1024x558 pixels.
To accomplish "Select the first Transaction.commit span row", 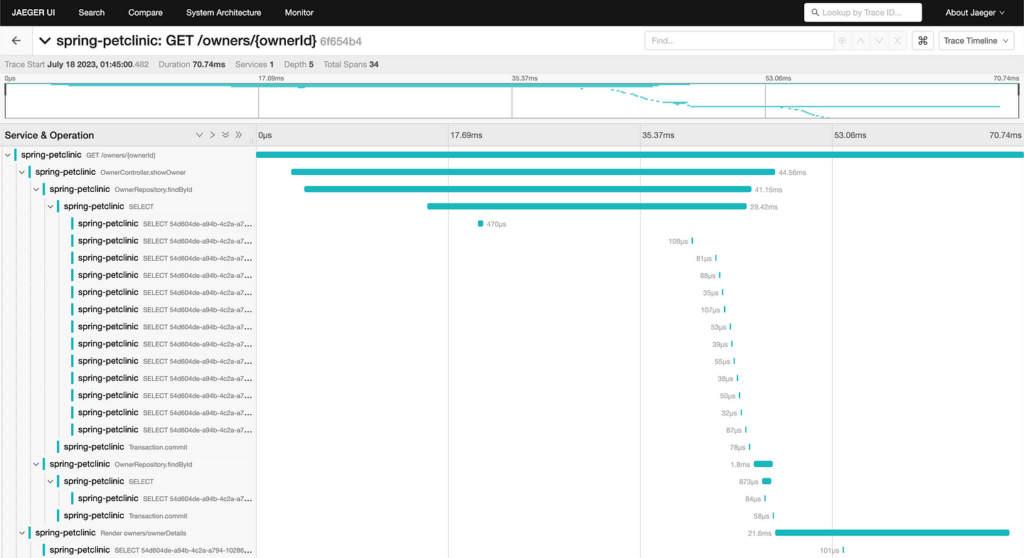I will click(x=128, y=448).
